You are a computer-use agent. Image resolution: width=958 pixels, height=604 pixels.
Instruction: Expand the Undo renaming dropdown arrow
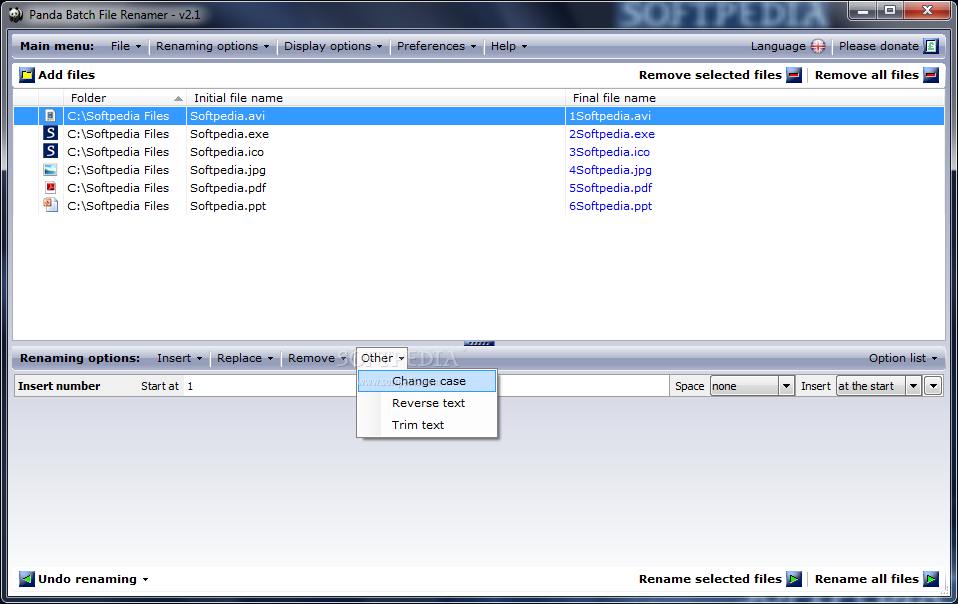145,580
